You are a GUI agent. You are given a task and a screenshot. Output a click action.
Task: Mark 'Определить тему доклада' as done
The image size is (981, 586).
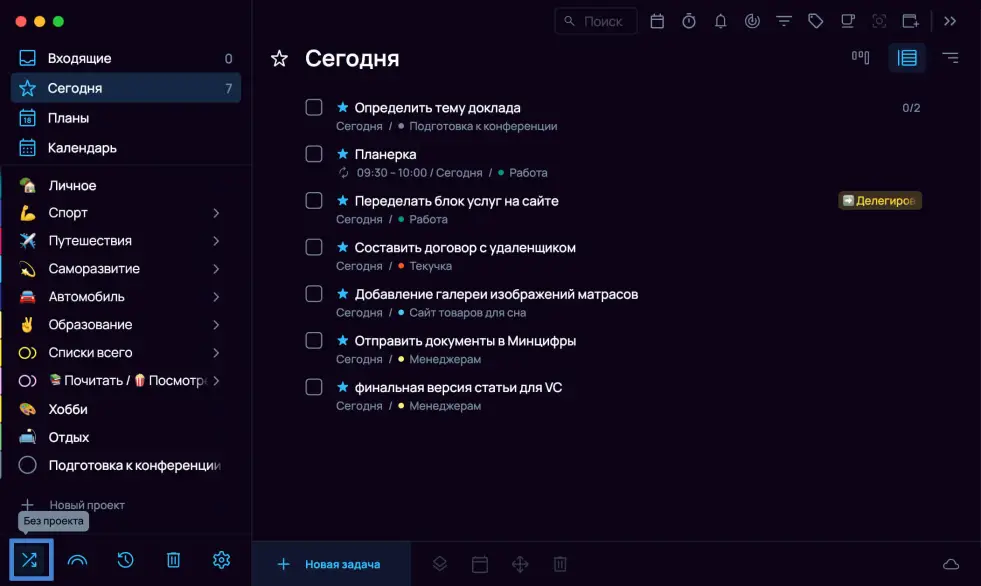[x=314, y=107]
